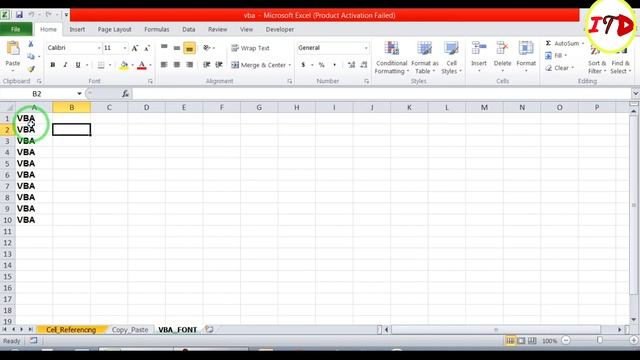Click the Undo icon
640x360 pixels.
[31, 15]
